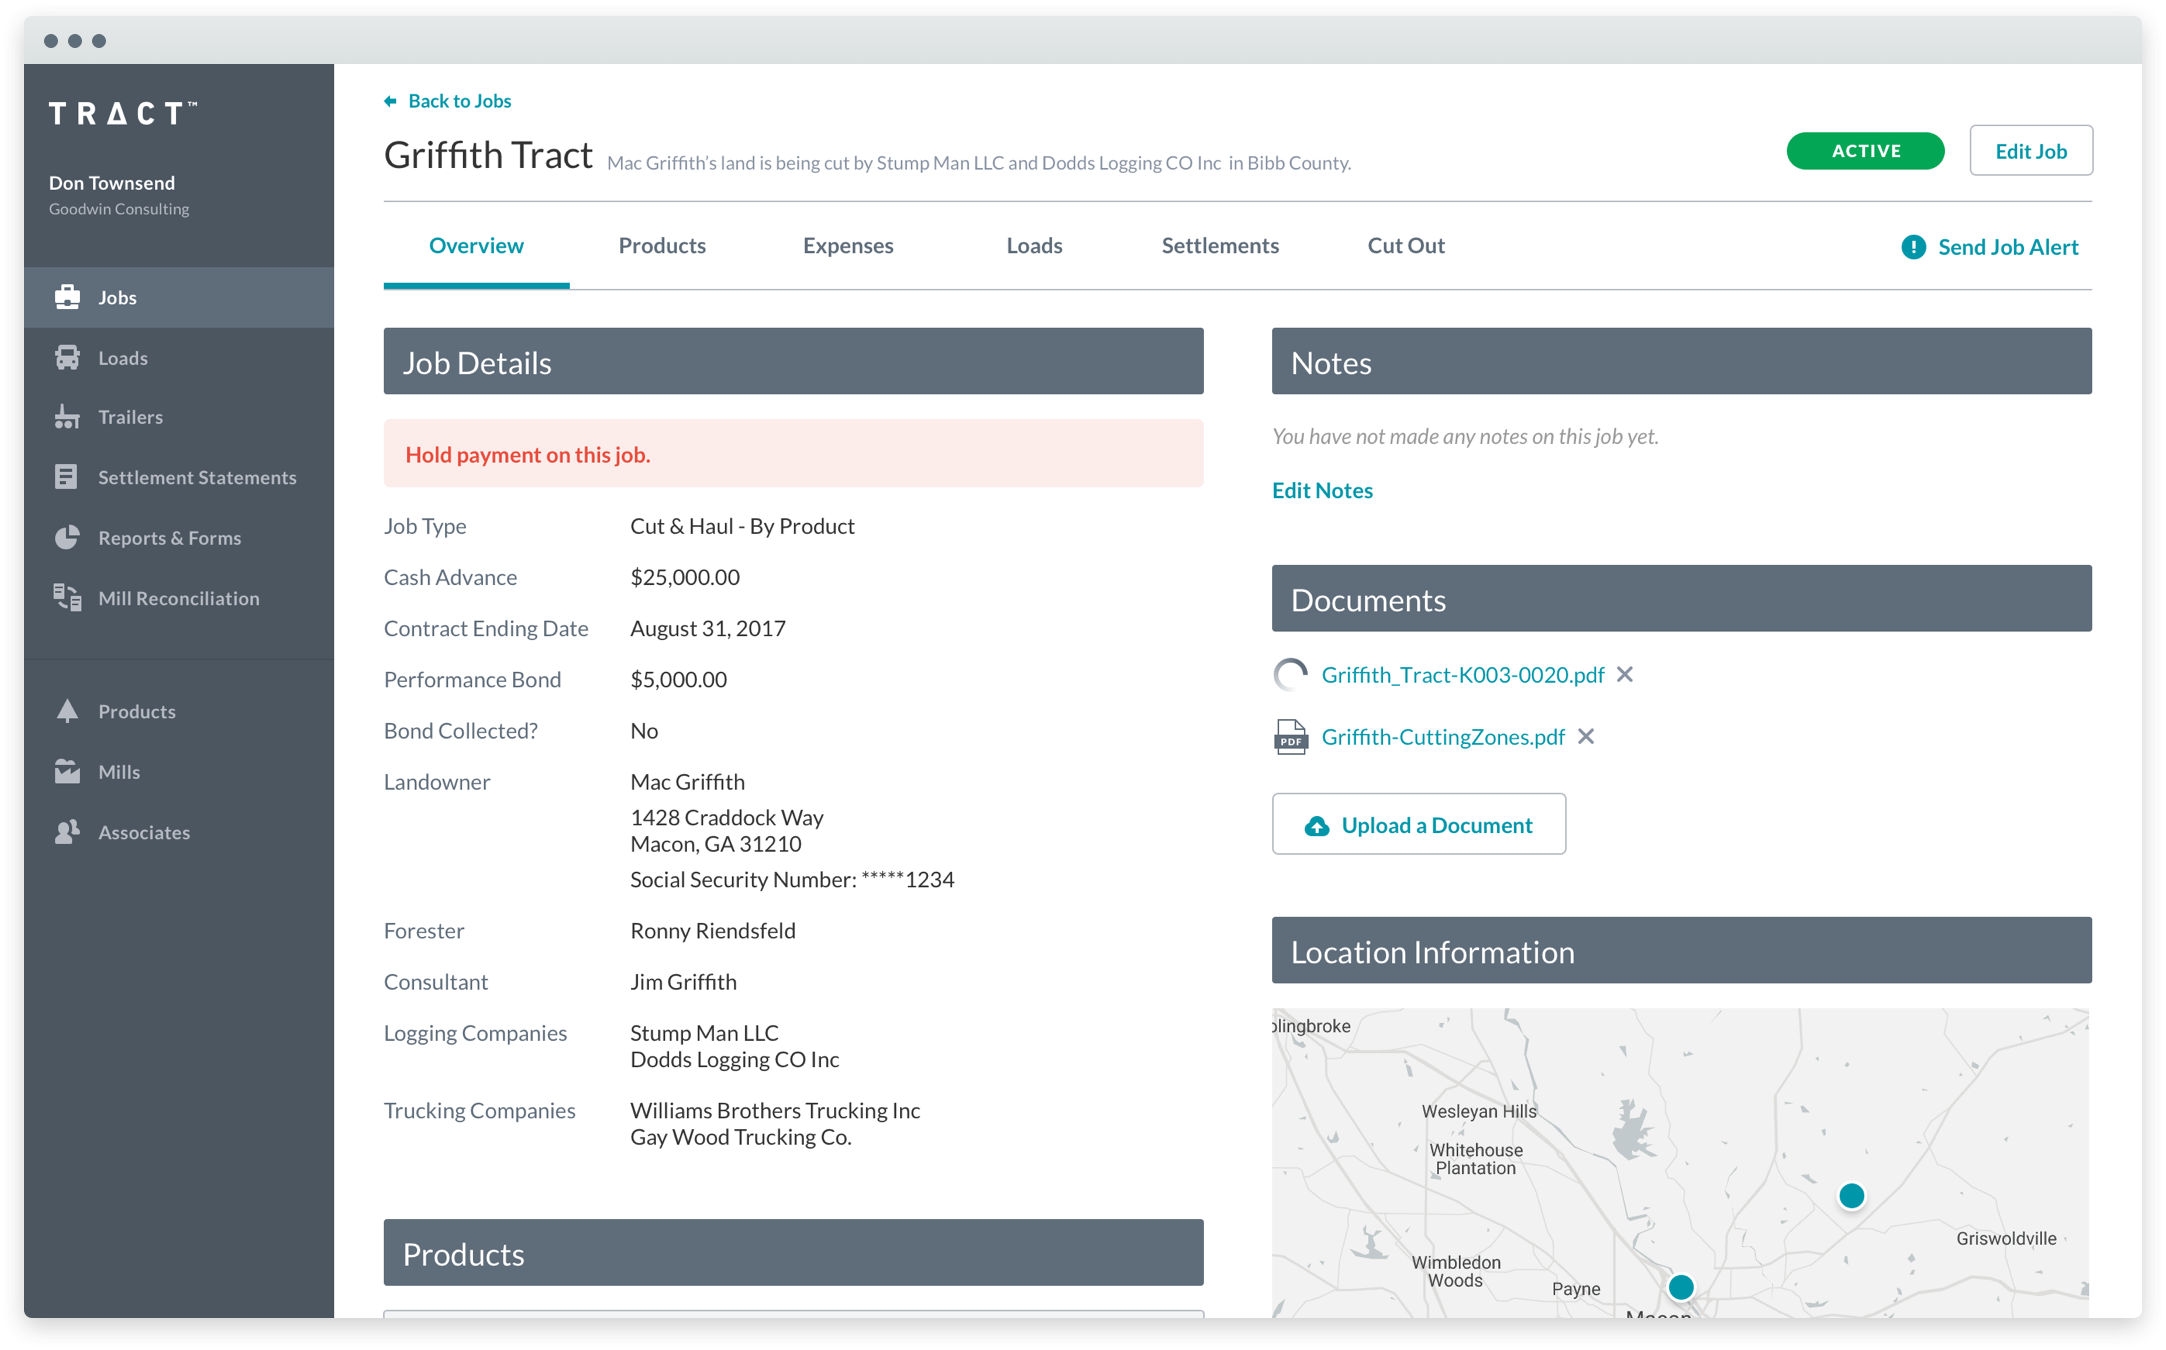
Task: Click Upload a Document button
Action: (1418, 824)
